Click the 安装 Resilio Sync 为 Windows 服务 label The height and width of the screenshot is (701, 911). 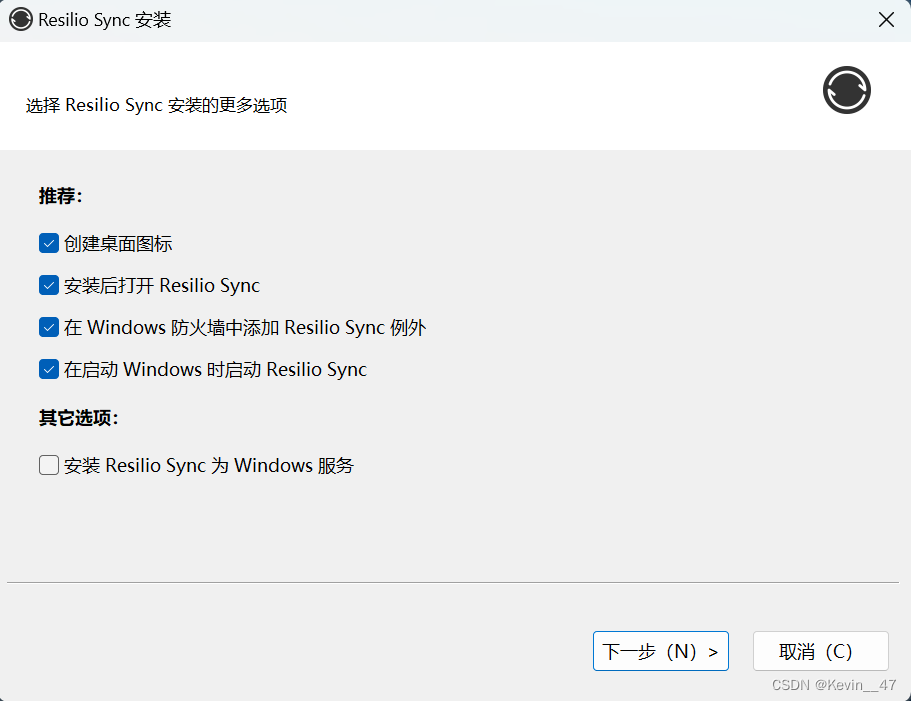[x=208, y=465]
